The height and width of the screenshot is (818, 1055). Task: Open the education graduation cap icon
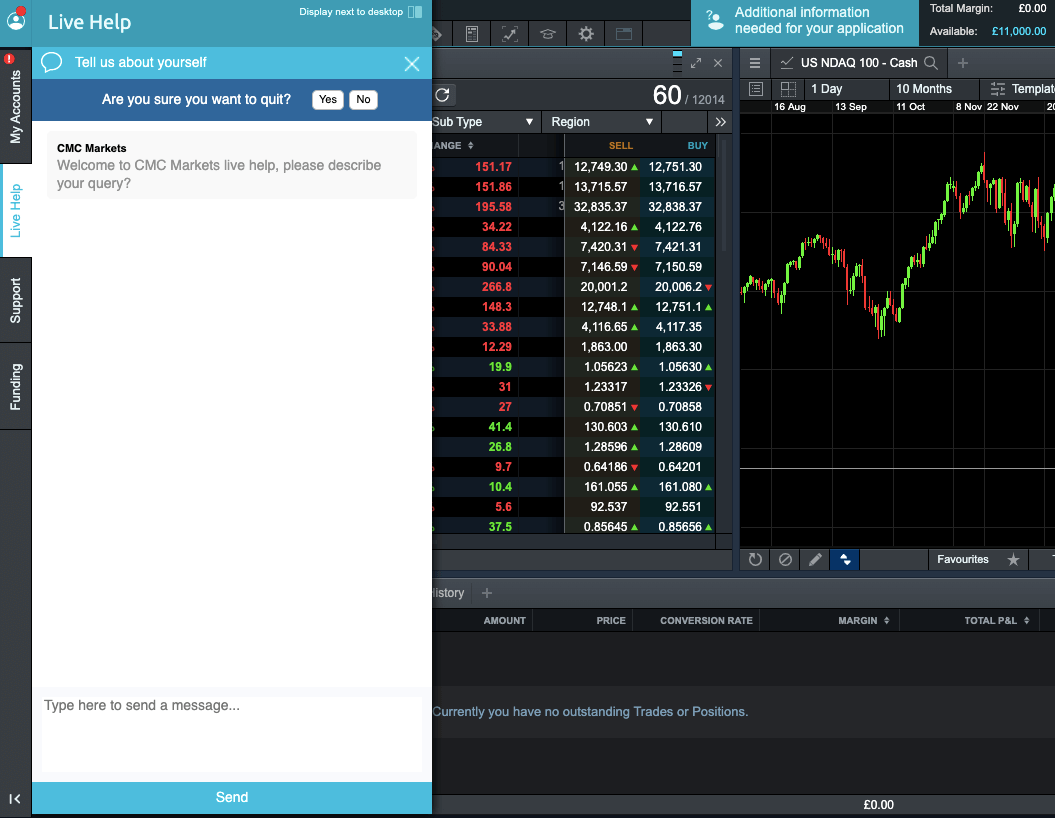(x=548, y=34)
